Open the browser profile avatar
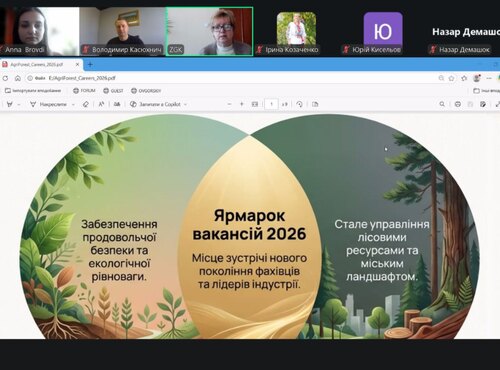The height and width of the screenshot is (370, 500). pos(477,78)
